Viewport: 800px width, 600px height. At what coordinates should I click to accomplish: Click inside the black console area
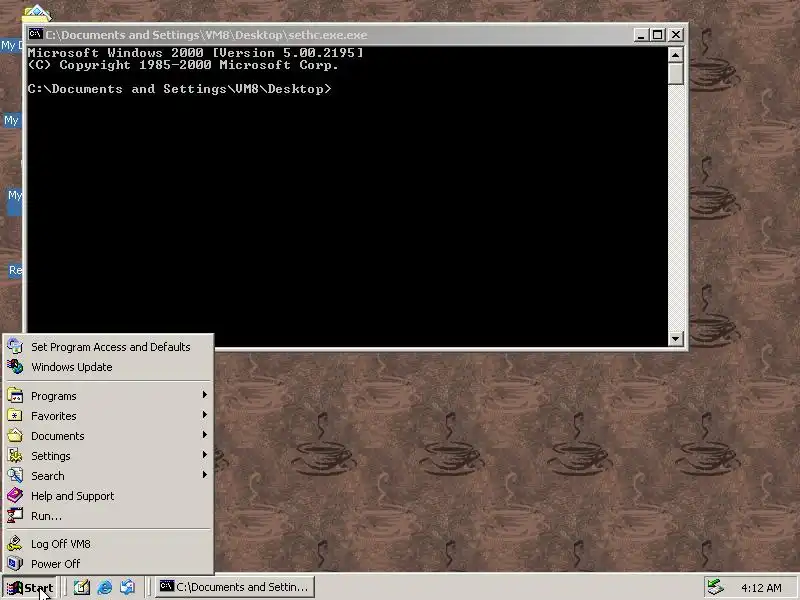point(347,196)
